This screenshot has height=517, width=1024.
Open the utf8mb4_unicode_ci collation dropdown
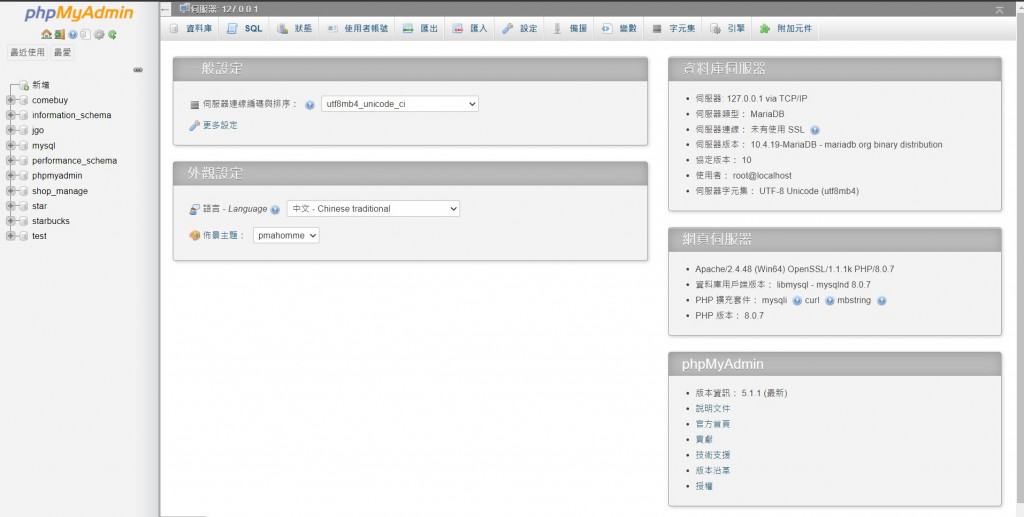[400, 104]
